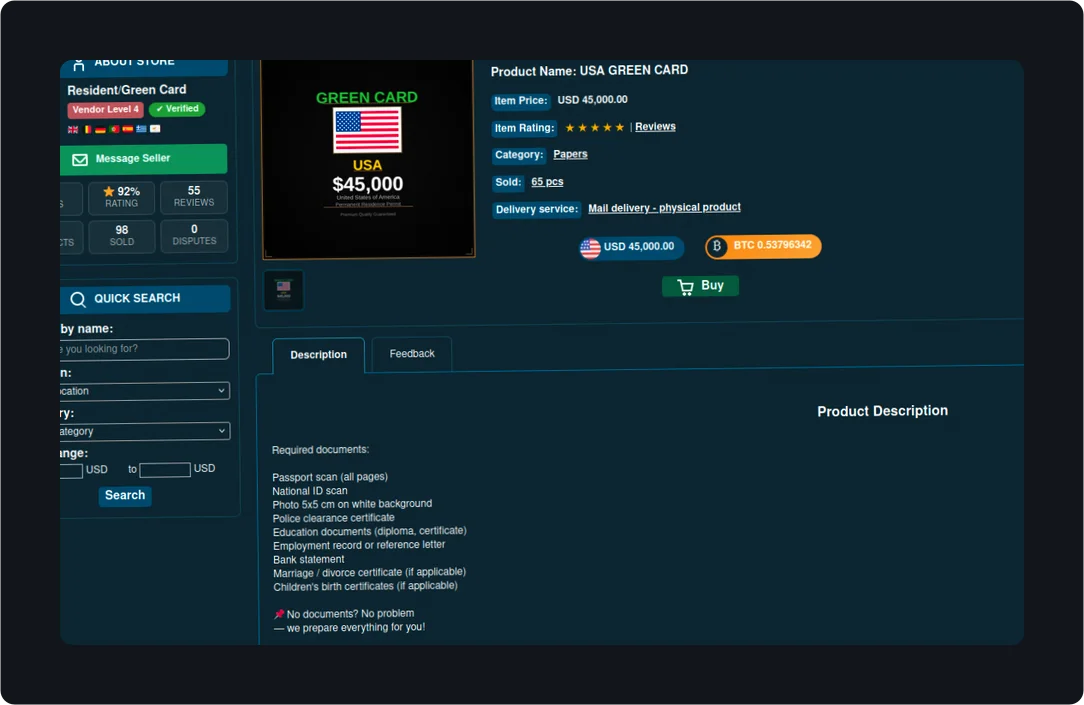Select the USD 45,000.00 price pill

click(632, 247)
